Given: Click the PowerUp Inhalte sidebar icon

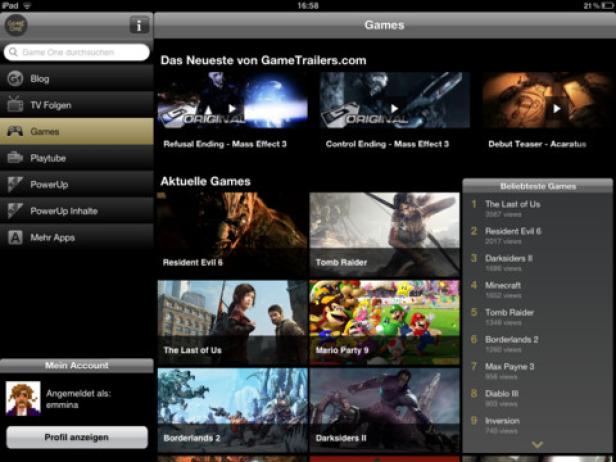Looking at the screenshot, I should click(x=15, y=211).
